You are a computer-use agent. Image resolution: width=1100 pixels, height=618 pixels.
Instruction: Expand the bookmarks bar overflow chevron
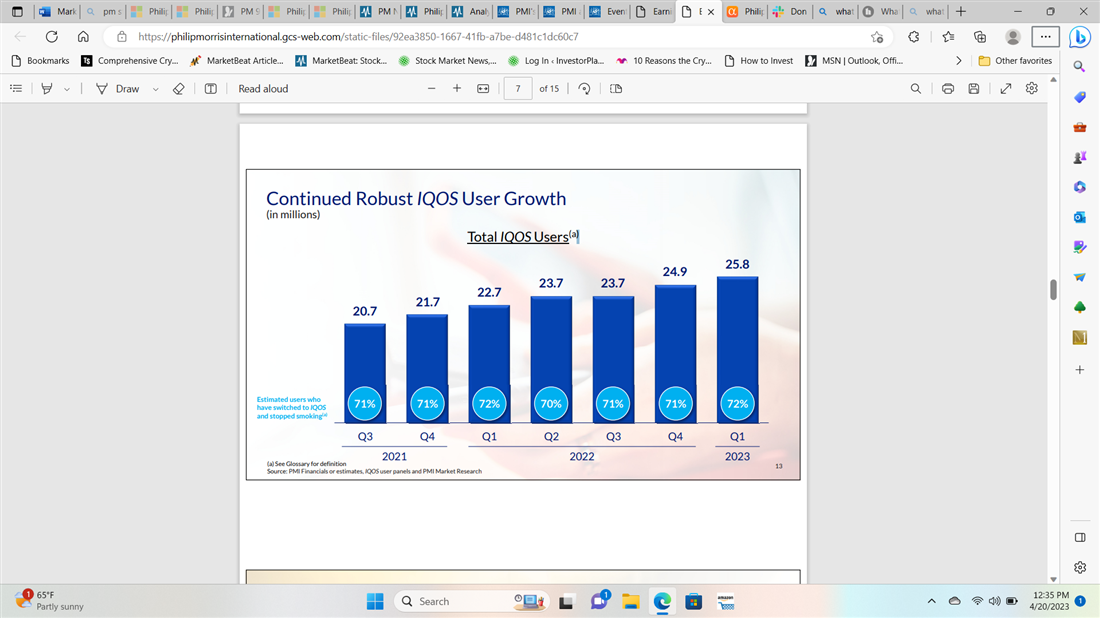point(960,60)
